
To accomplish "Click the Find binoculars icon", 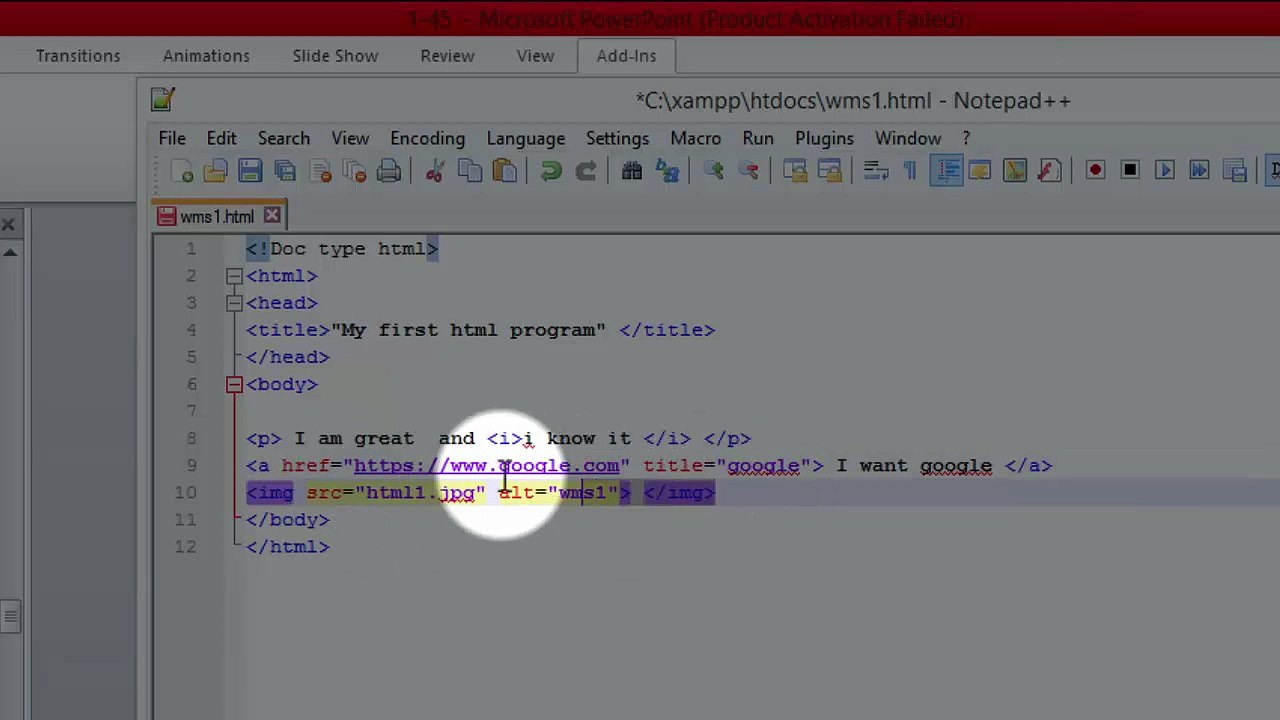I will [632, 171].
